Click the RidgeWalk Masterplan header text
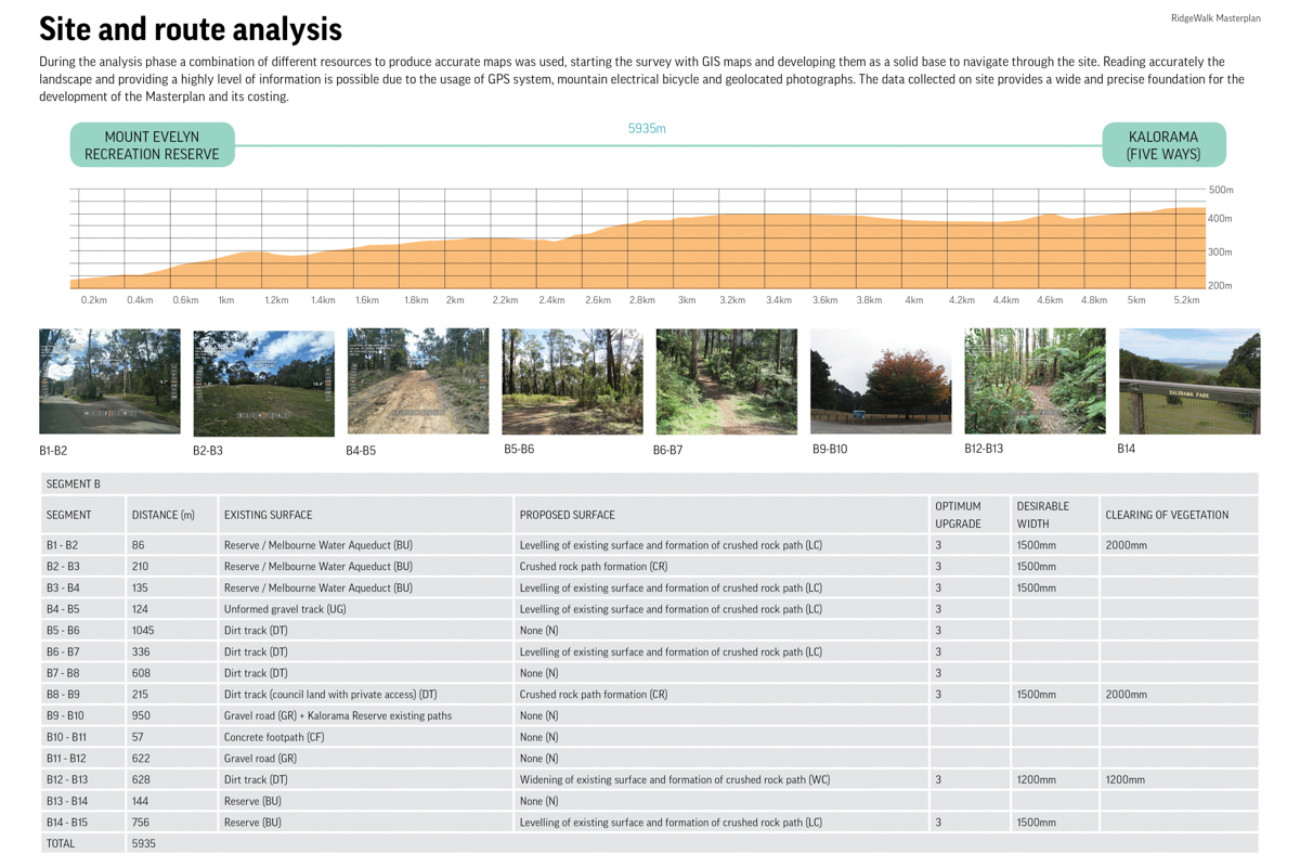The width and height of the screenshot is (1300, 867). tap(1214, 18)
